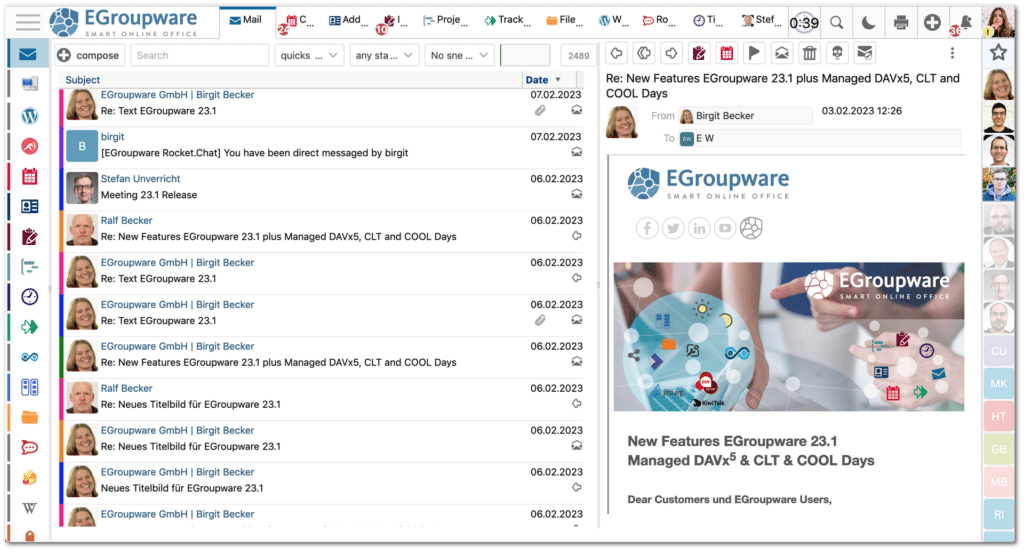Save message as InfoLog entry

[699, 54]
